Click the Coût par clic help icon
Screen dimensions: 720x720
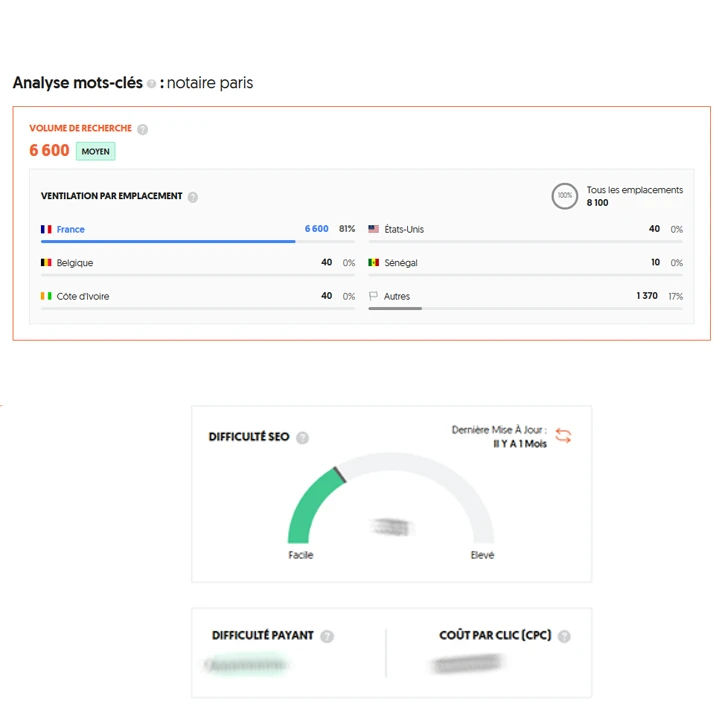click(x=564, y=636)
